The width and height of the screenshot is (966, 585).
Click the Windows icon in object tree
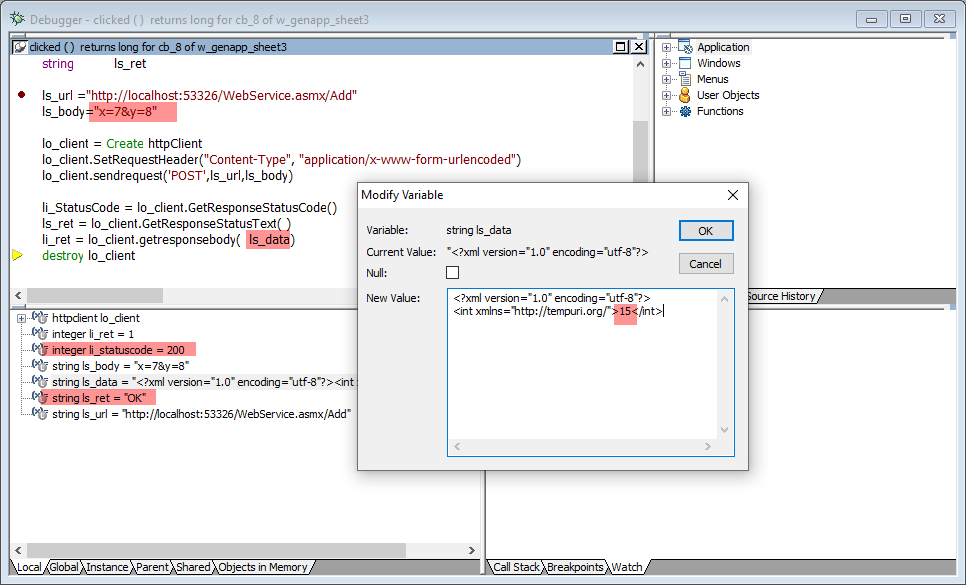tap(685, 63)
